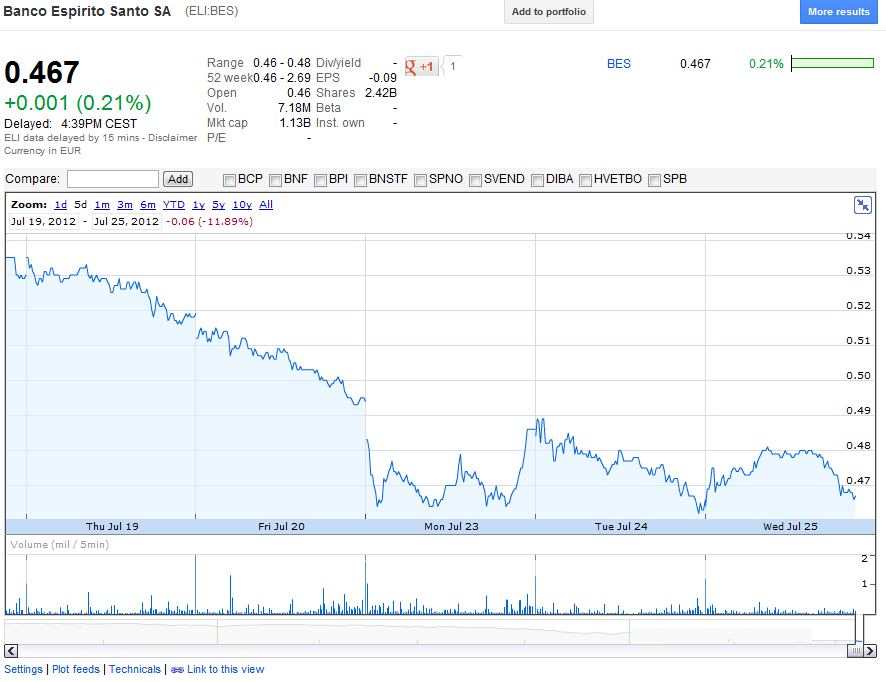Image resolution: width=886 pixels, height=682 pixels.
Task: Open the Settings link
Action: tap(23, 670)
